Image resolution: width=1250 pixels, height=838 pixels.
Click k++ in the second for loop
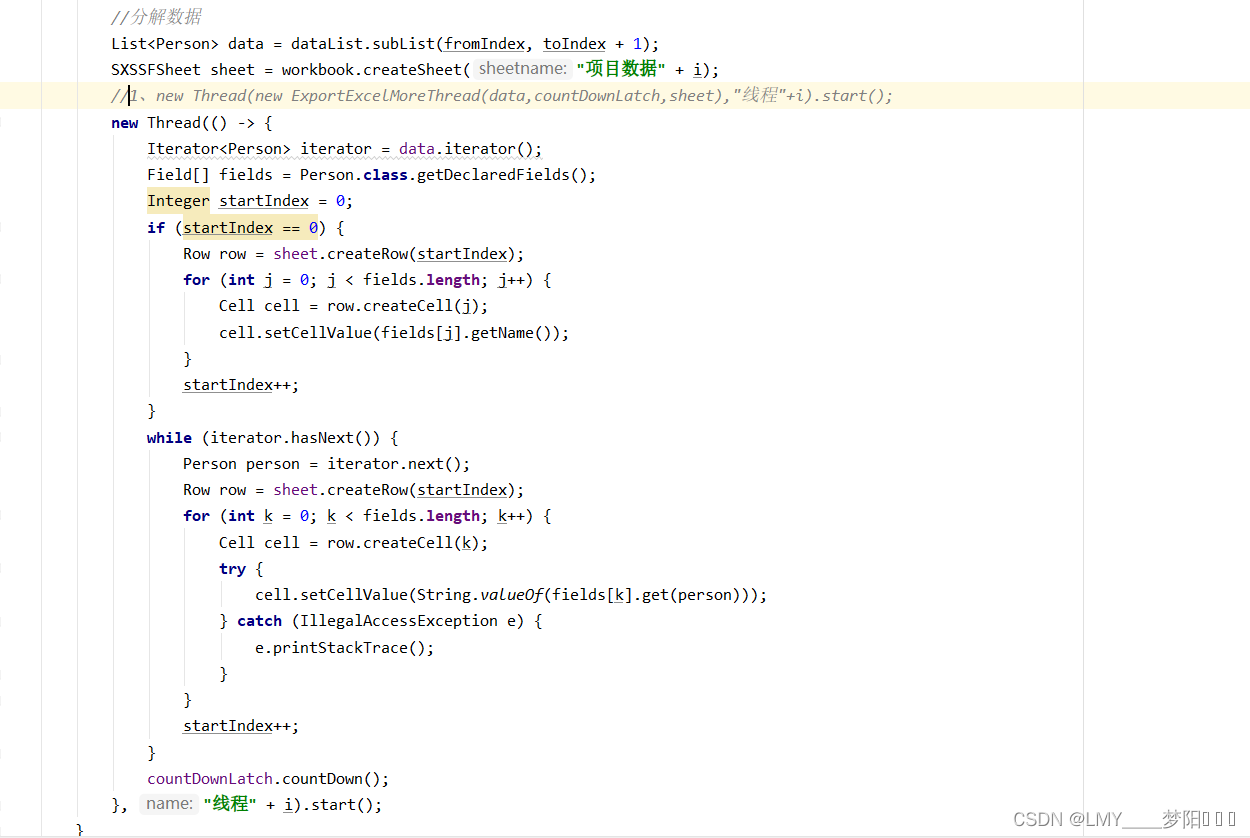(x=511, y=516)
